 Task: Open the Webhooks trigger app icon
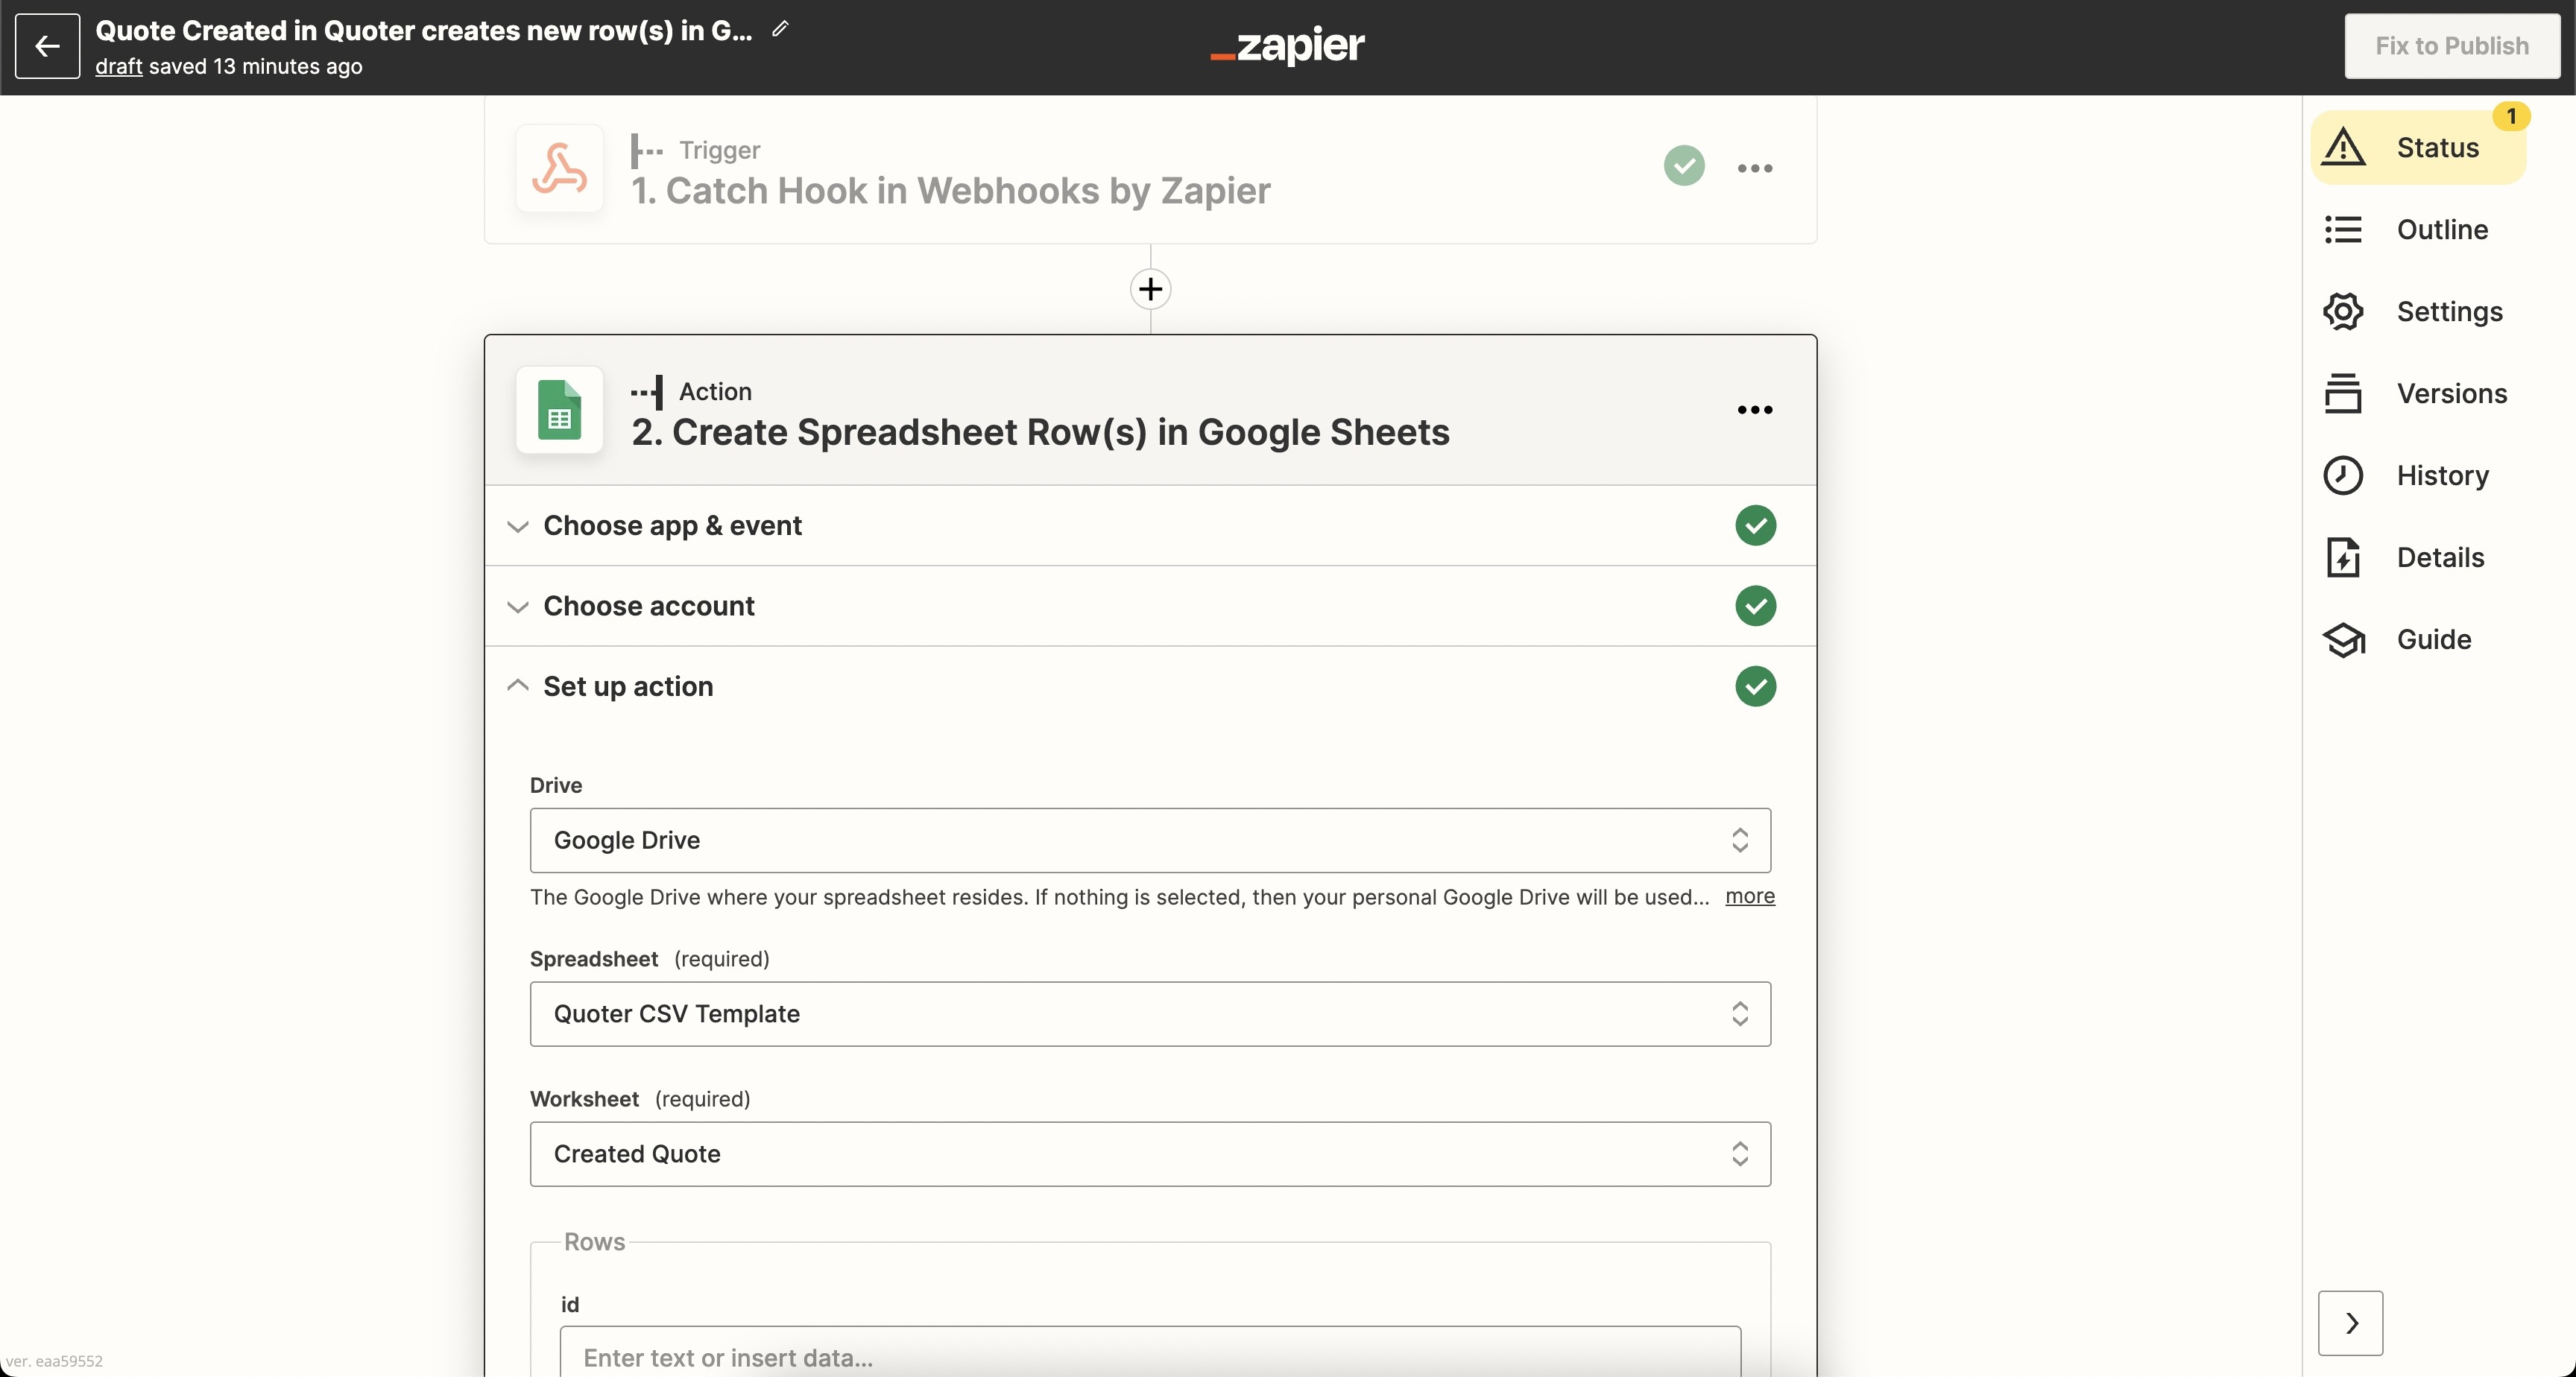point(559,168)
